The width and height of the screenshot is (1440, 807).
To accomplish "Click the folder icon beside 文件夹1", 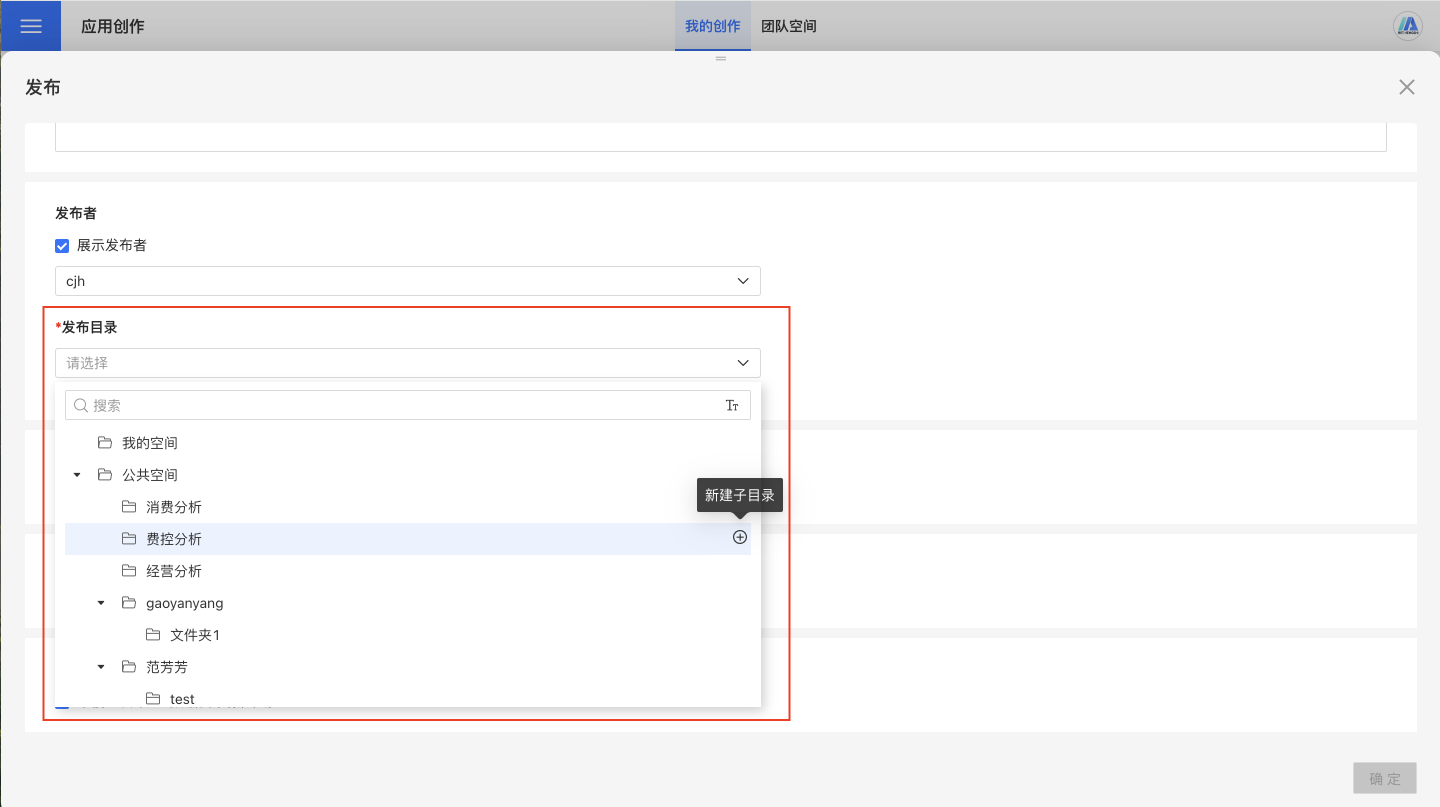I will point(153,635).
